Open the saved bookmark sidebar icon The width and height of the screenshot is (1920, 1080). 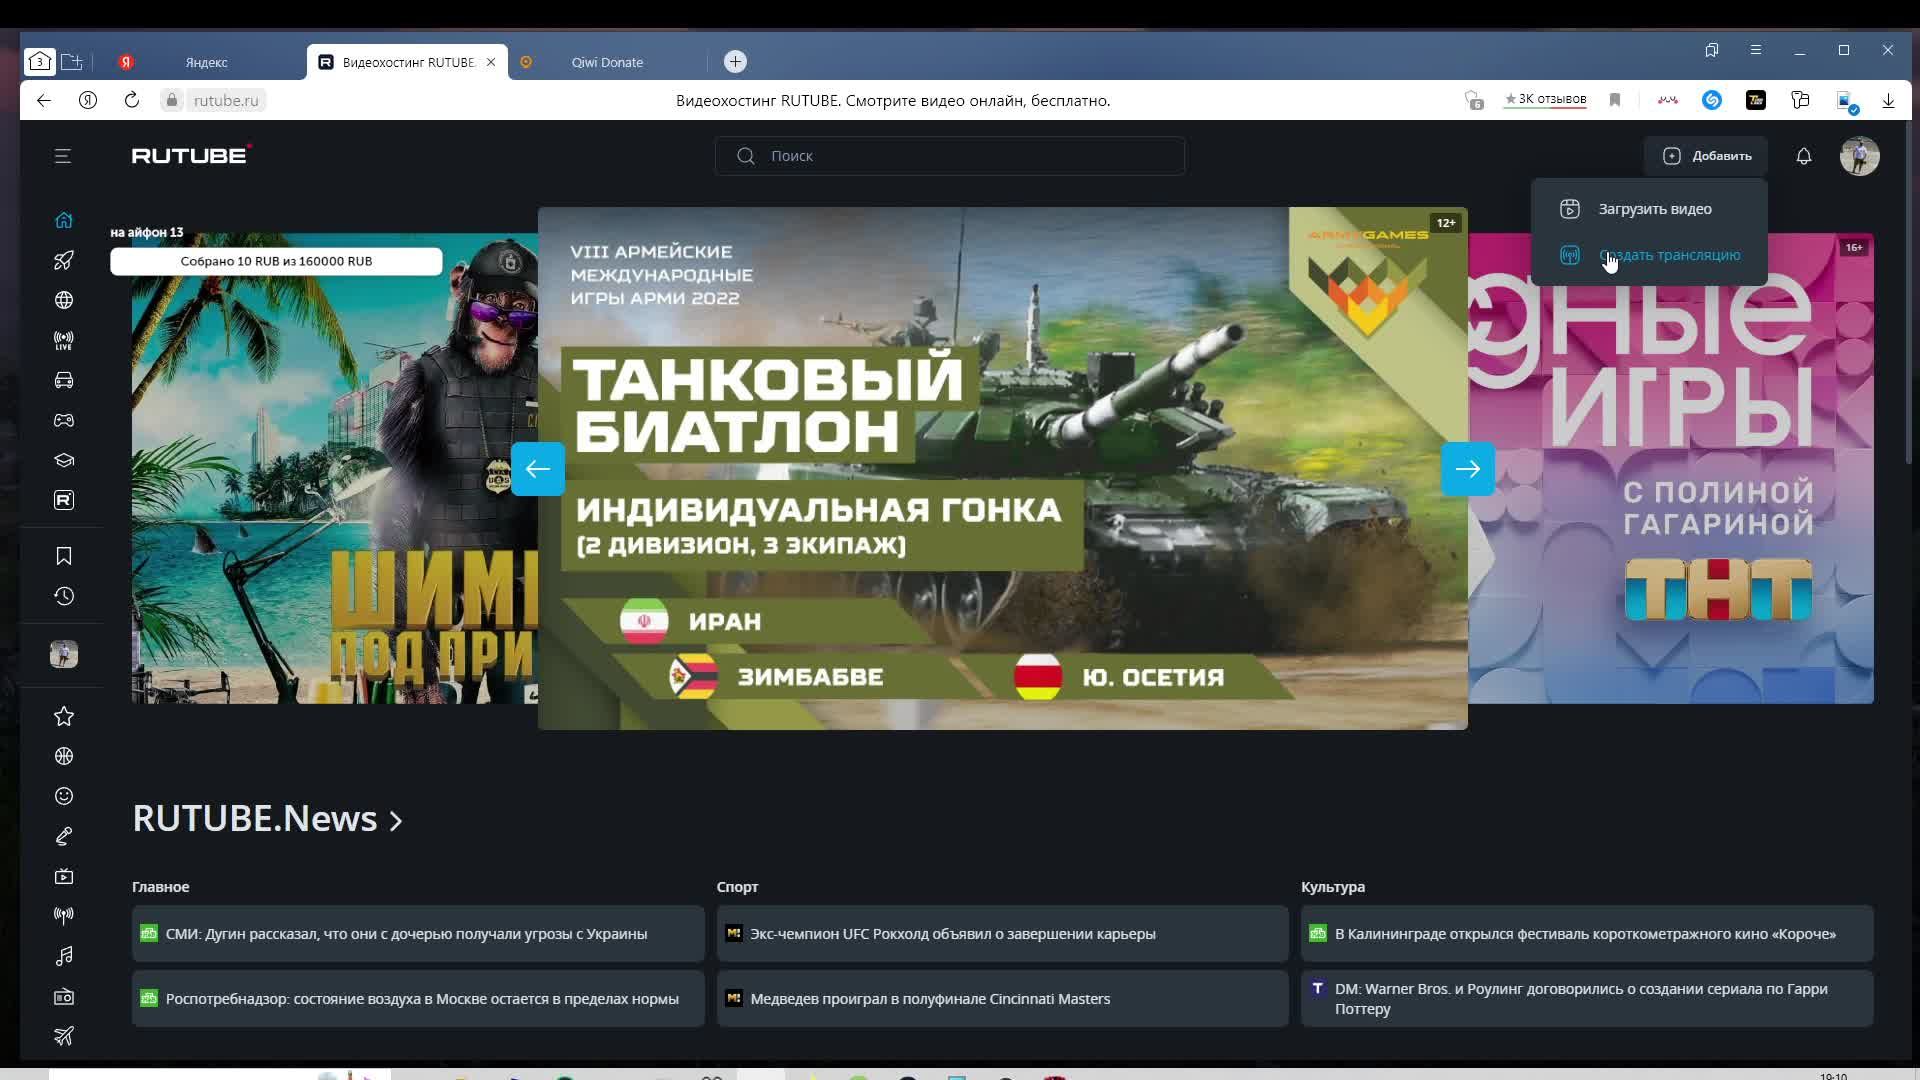click(64, 556)
